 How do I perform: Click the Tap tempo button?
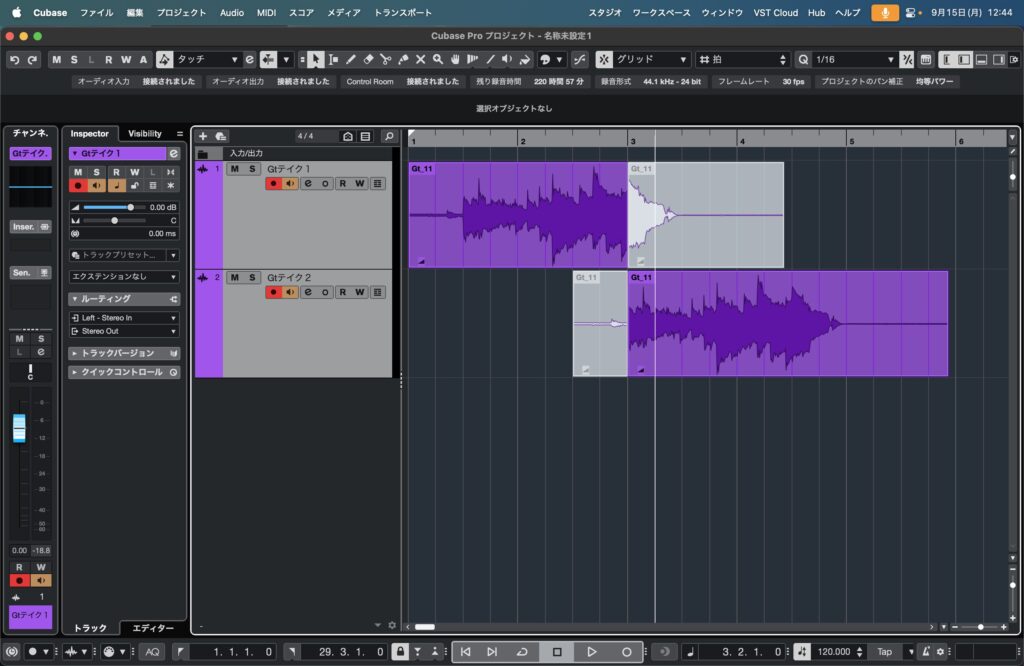click(x=884, y=652)
